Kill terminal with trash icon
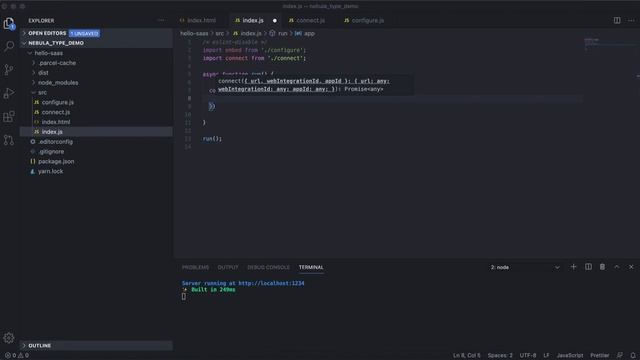Image resolution: width=640 pixels, height=360 pixels. click(602, 267)
